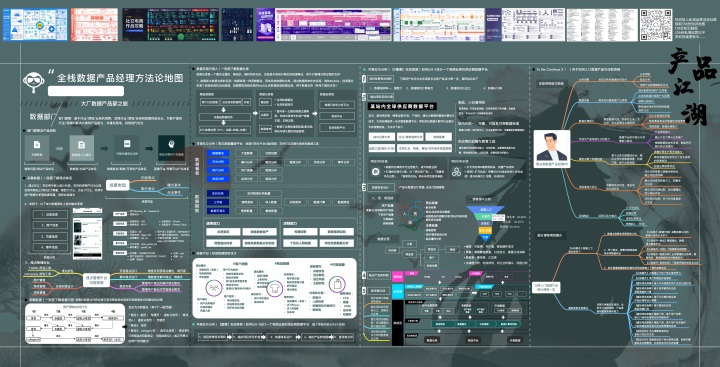This screenshot has width=720, height=367.
Task: Open the blue cloud infographic thumbnail
Action: 35,25
